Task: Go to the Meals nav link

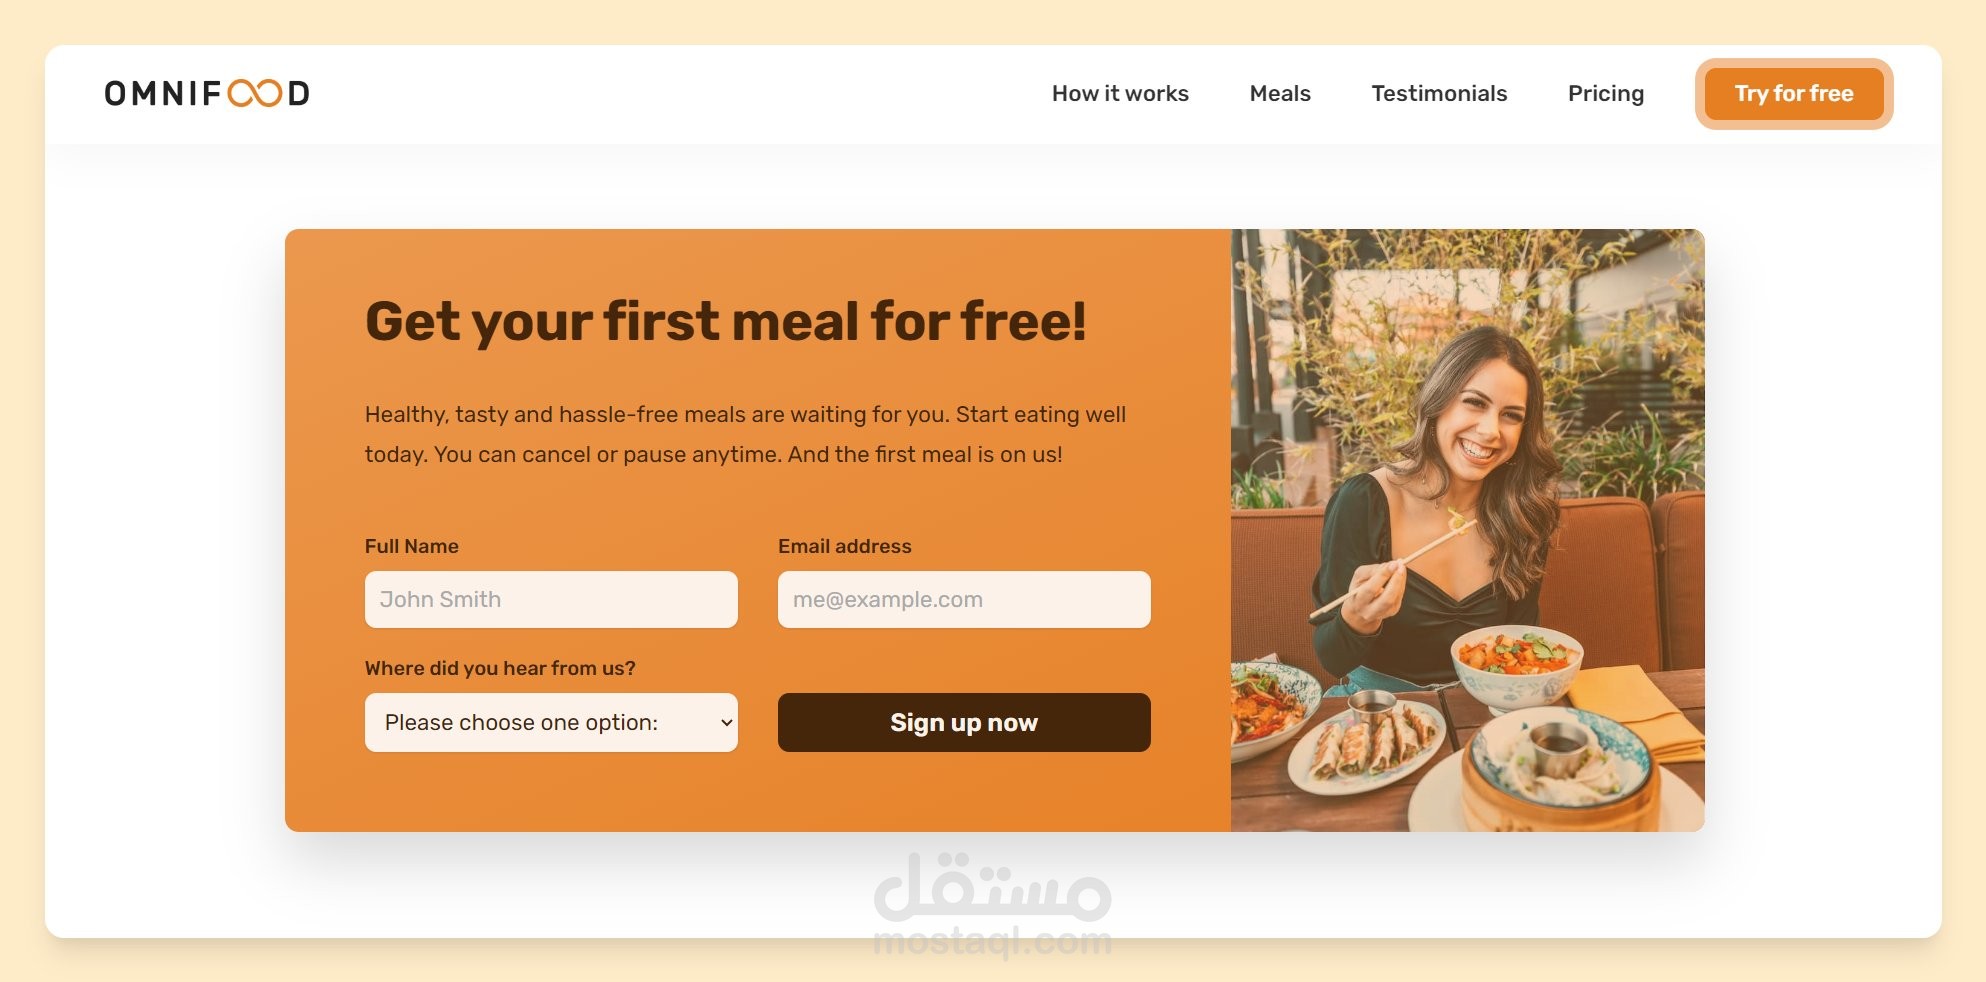Action: click(1280, 93)
